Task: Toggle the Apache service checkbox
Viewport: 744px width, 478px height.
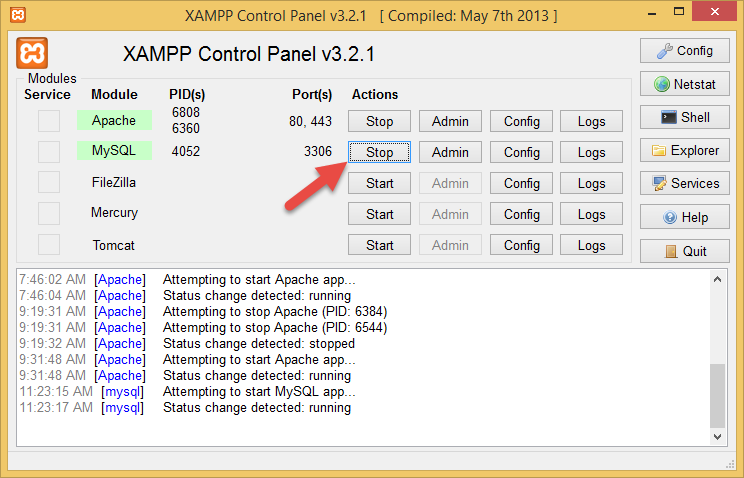Action: [49, 121]
